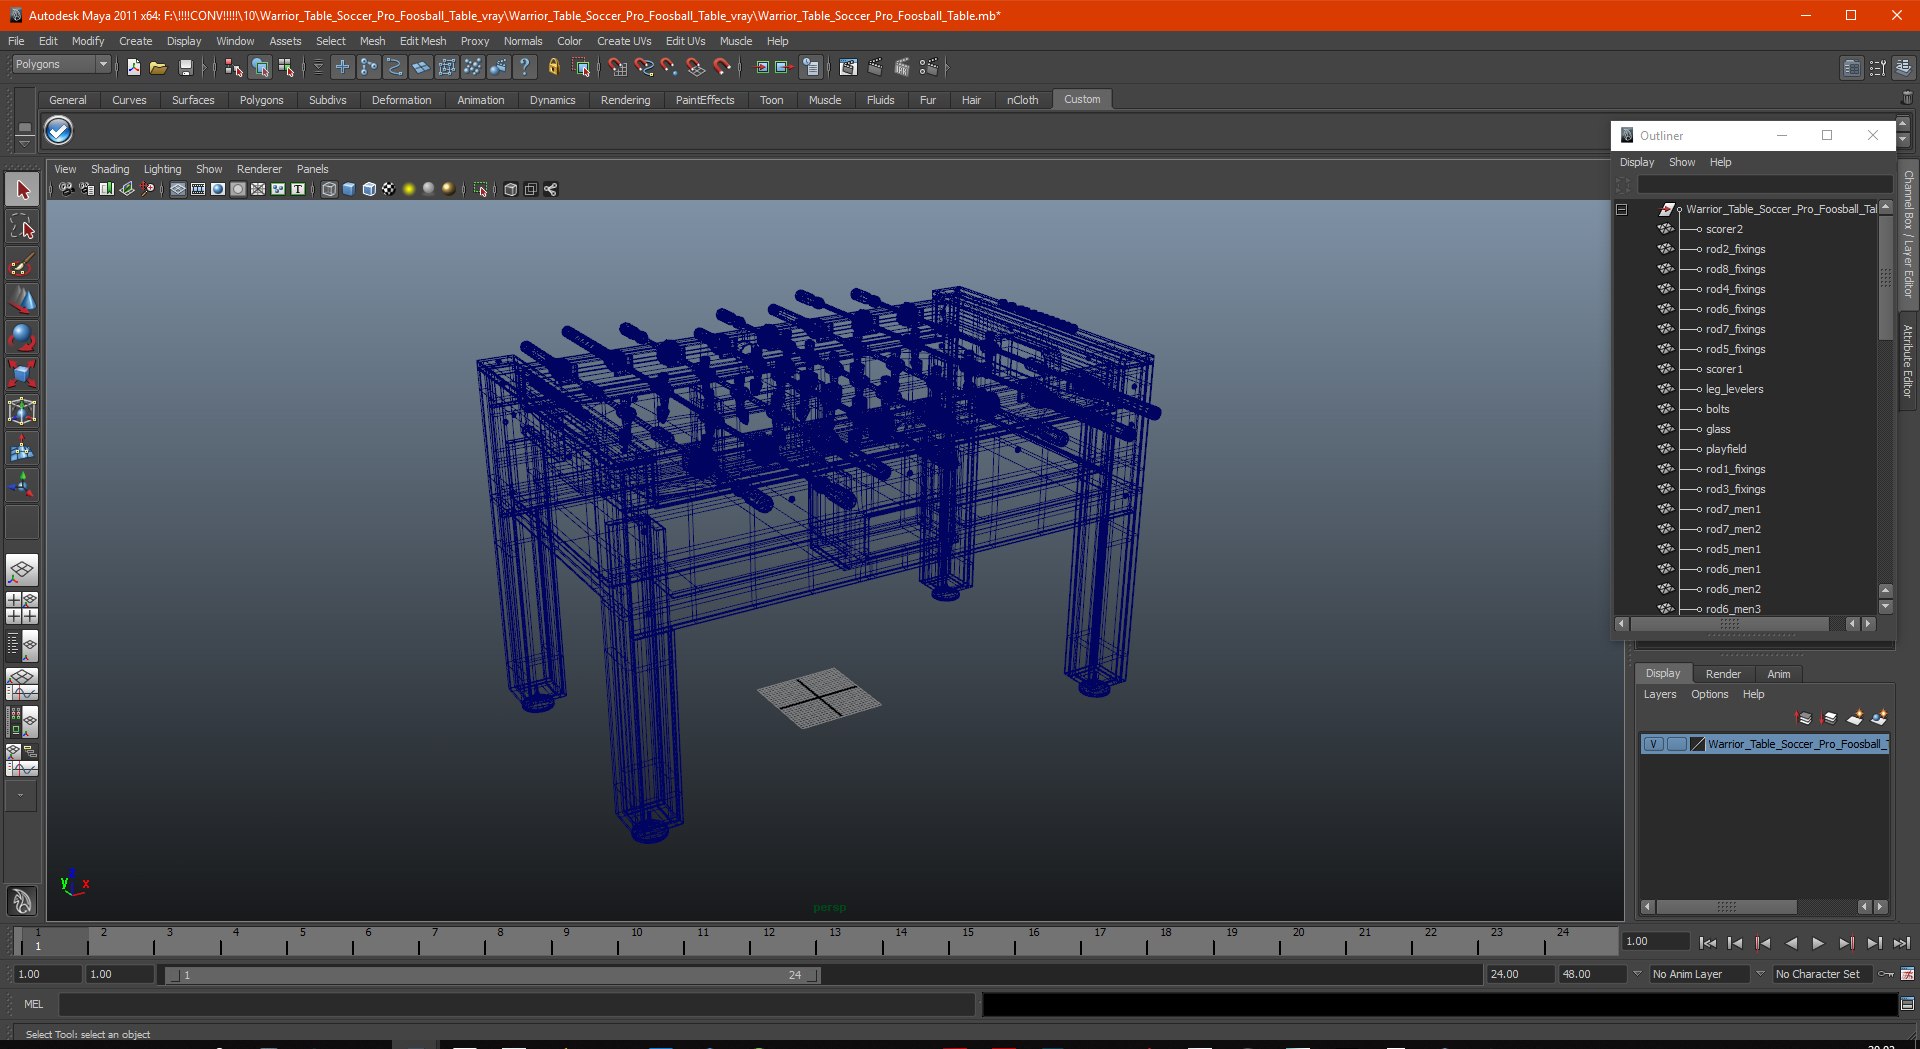Image resolution: width=1920 pixels, height=1049 pixels.
Task: Open a scene with the folder icon
Action: point(158,67)
